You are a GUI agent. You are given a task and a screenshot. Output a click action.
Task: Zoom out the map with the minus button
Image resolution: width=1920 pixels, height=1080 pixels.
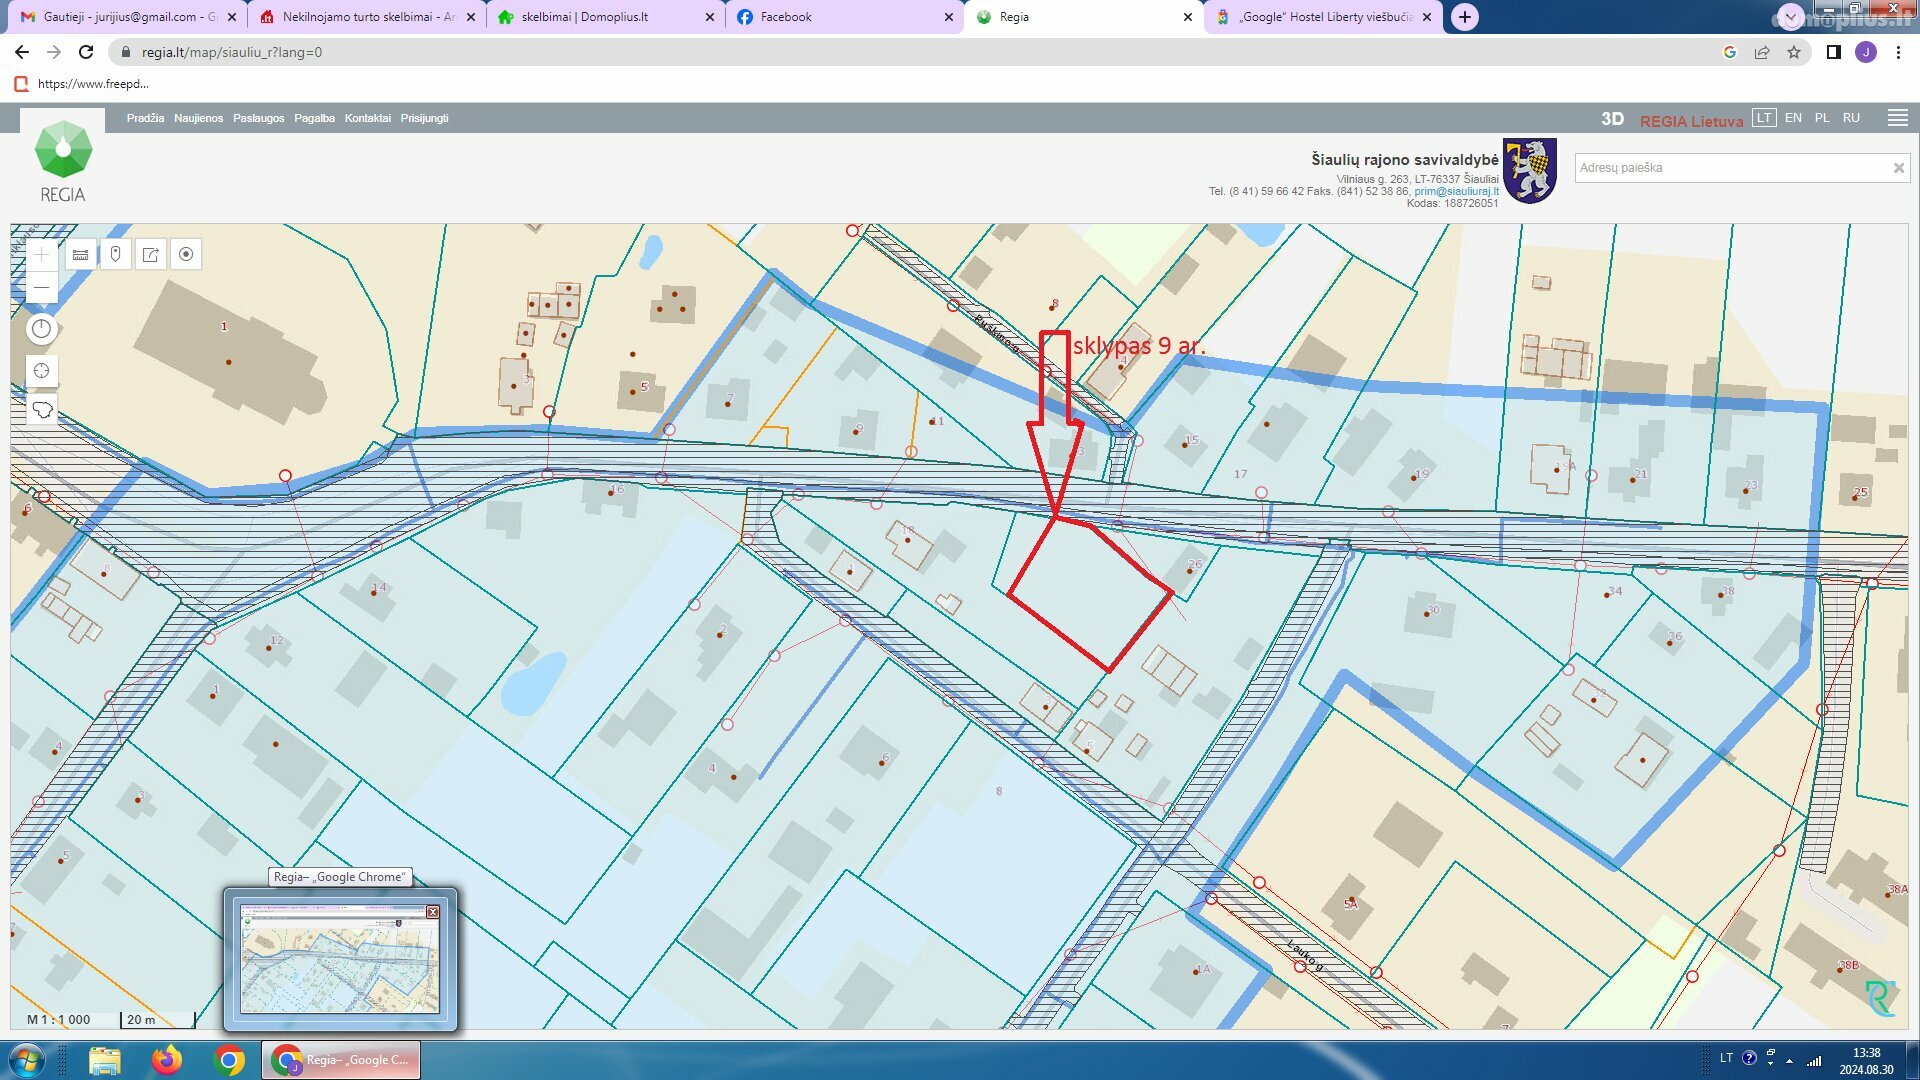click(41, 287)
